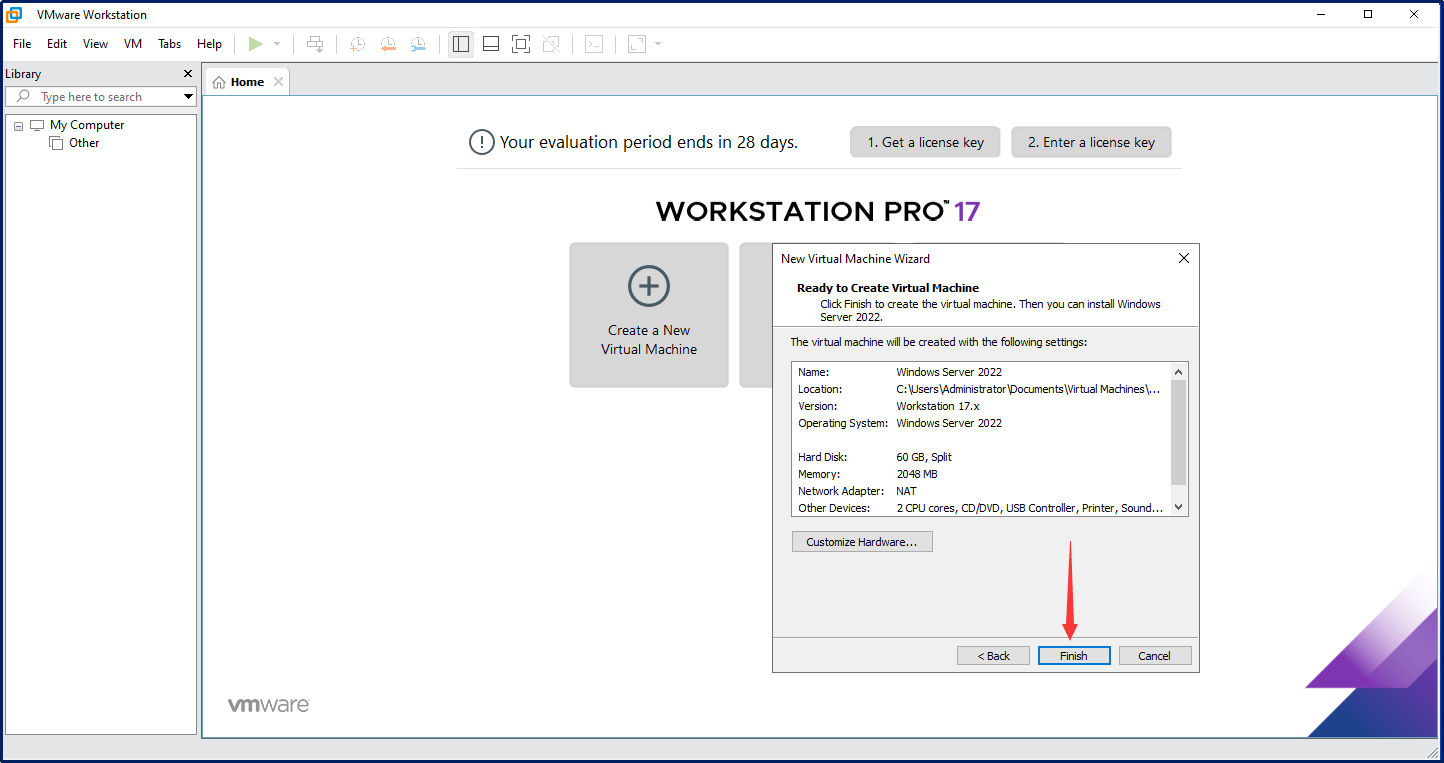Click the Take Snapshot clock icon
The image size is (1444, 763).
coord(357,44)
